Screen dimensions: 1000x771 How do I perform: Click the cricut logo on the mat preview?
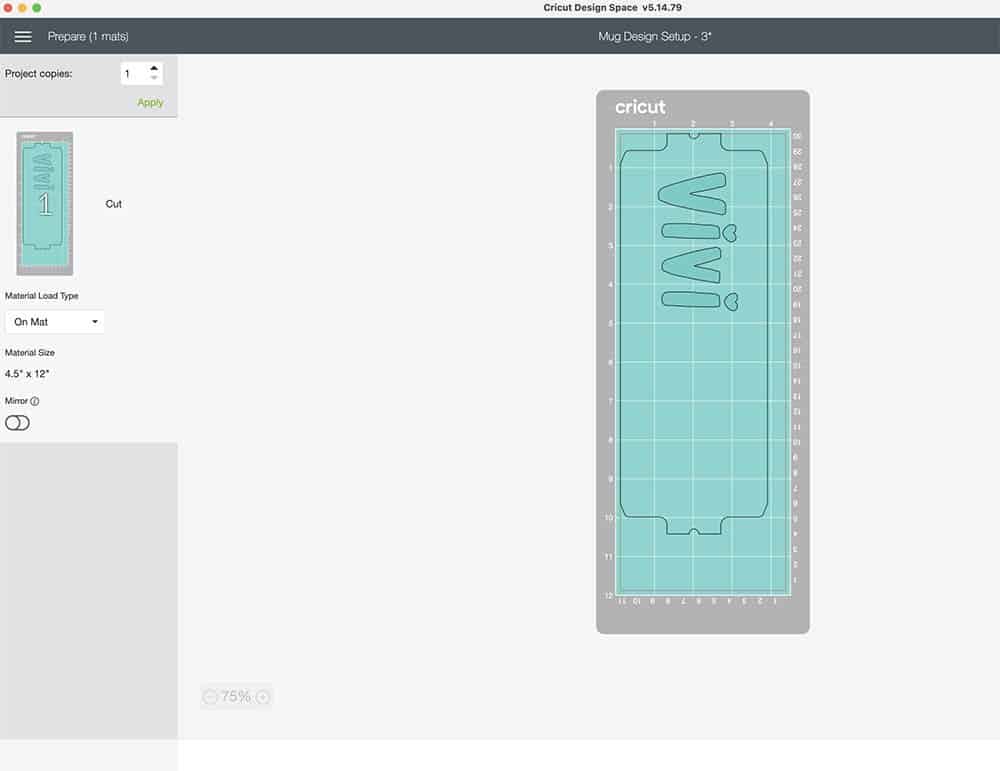pos(640,107)
